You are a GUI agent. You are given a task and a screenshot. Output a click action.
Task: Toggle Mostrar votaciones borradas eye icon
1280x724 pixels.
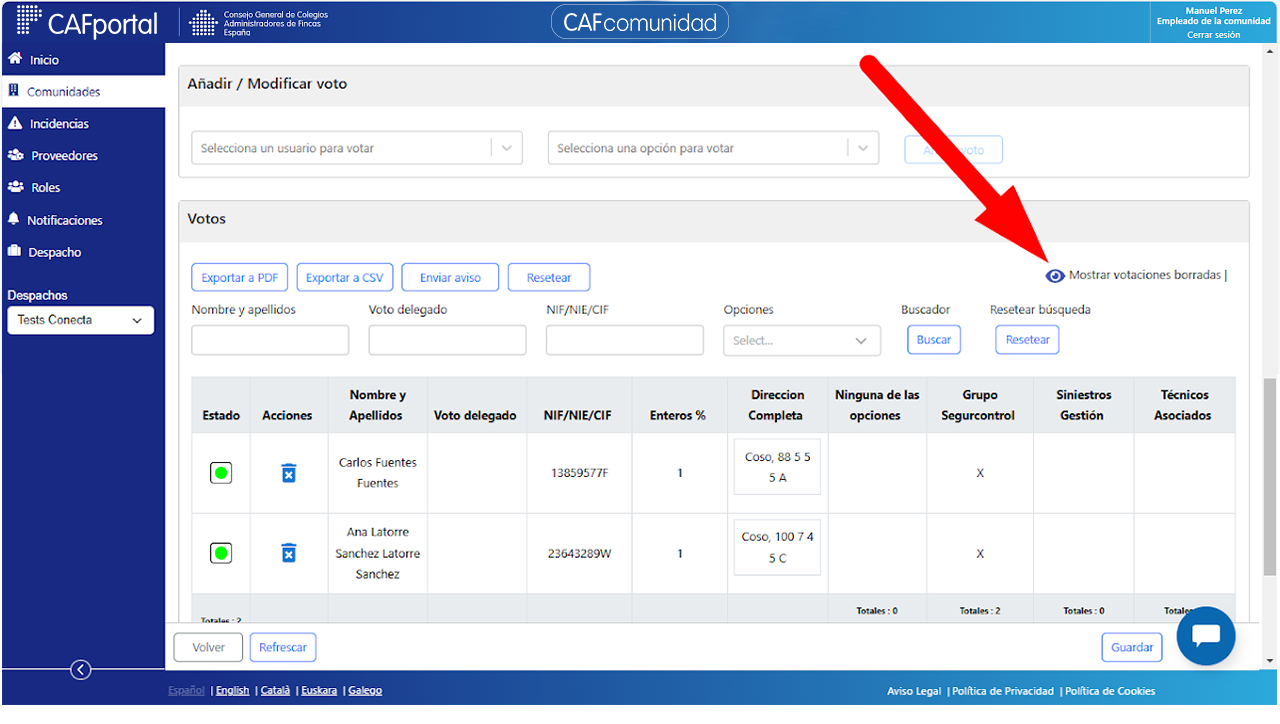(1055, 275)
